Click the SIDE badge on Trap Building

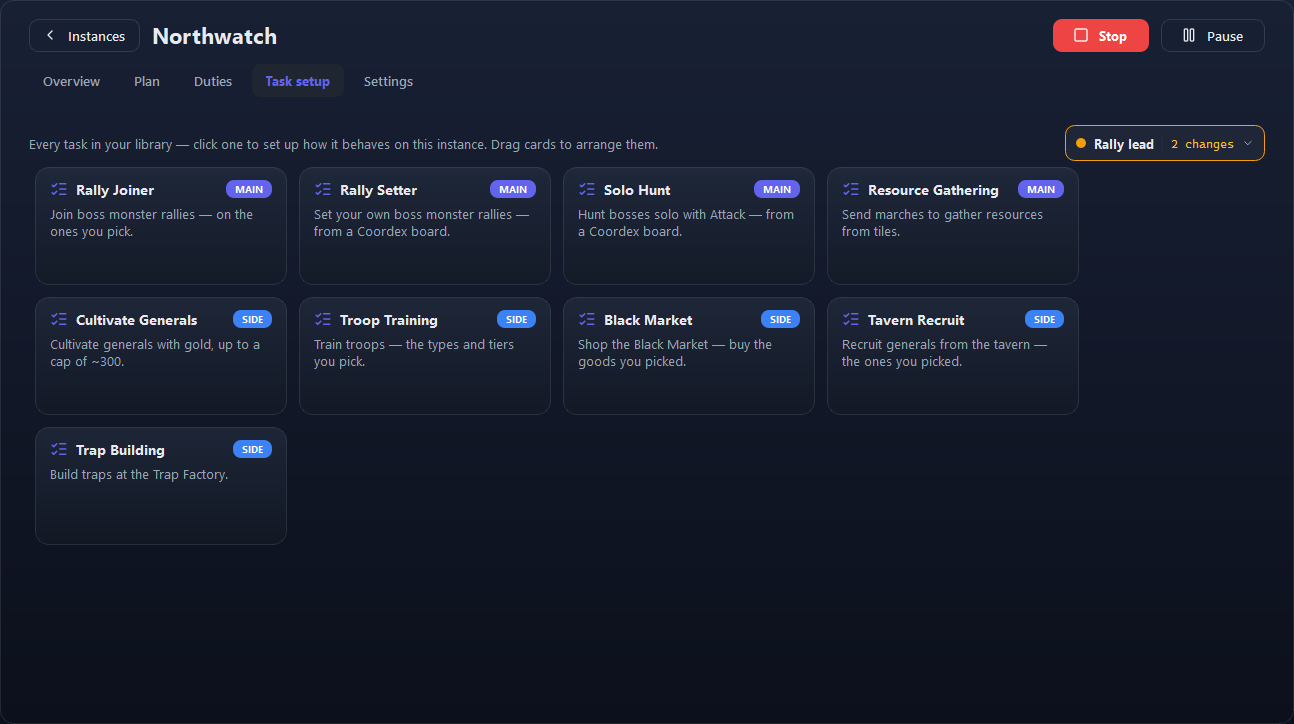[x=253, y=449]
